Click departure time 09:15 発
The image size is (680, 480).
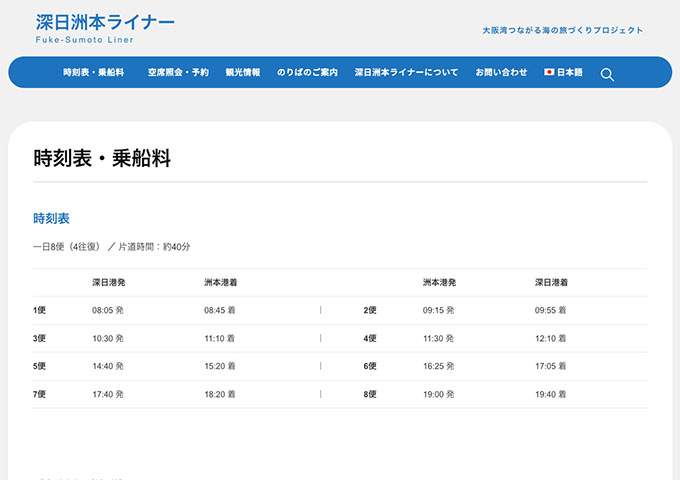tap(438, 310)
